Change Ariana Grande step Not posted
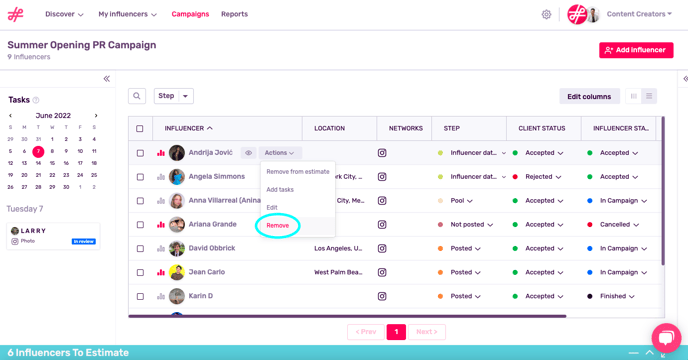Image resolution: width=688 pixels, height=360 pixels. click(x=471, y=225)
